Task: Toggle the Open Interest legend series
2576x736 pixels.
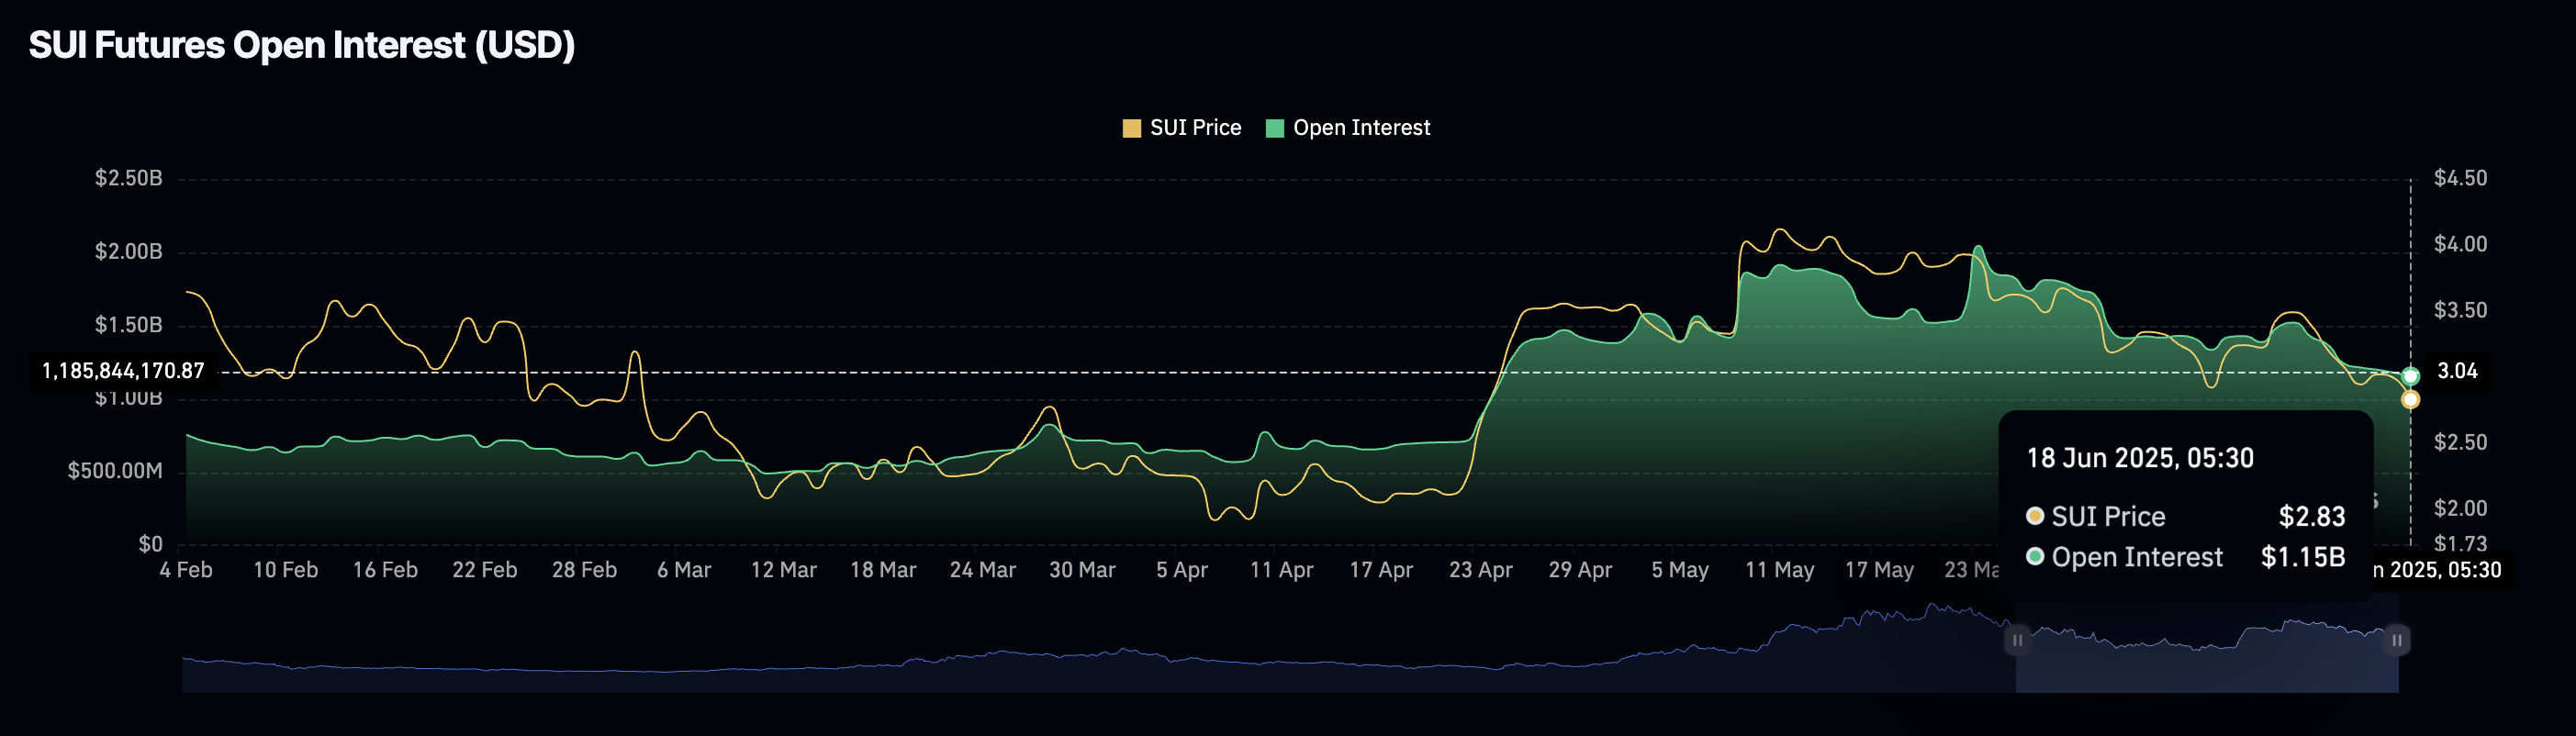Action: [1348, 128]
